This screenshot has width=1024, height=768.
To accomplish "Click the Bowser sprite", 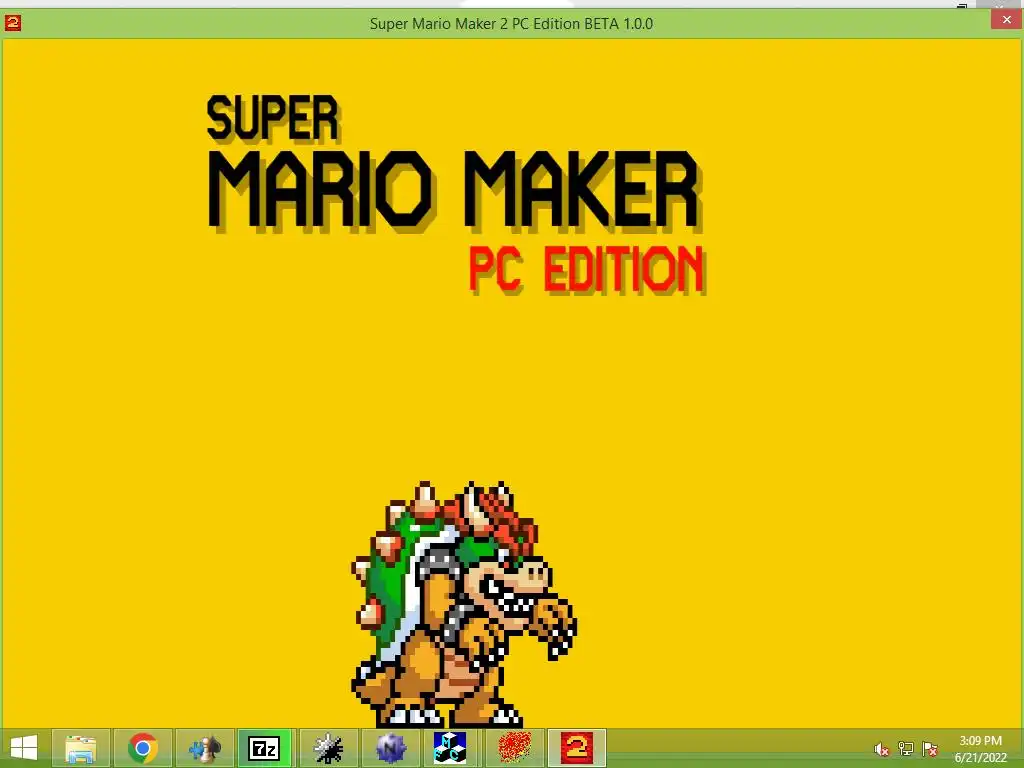I will tap(465, 604).
